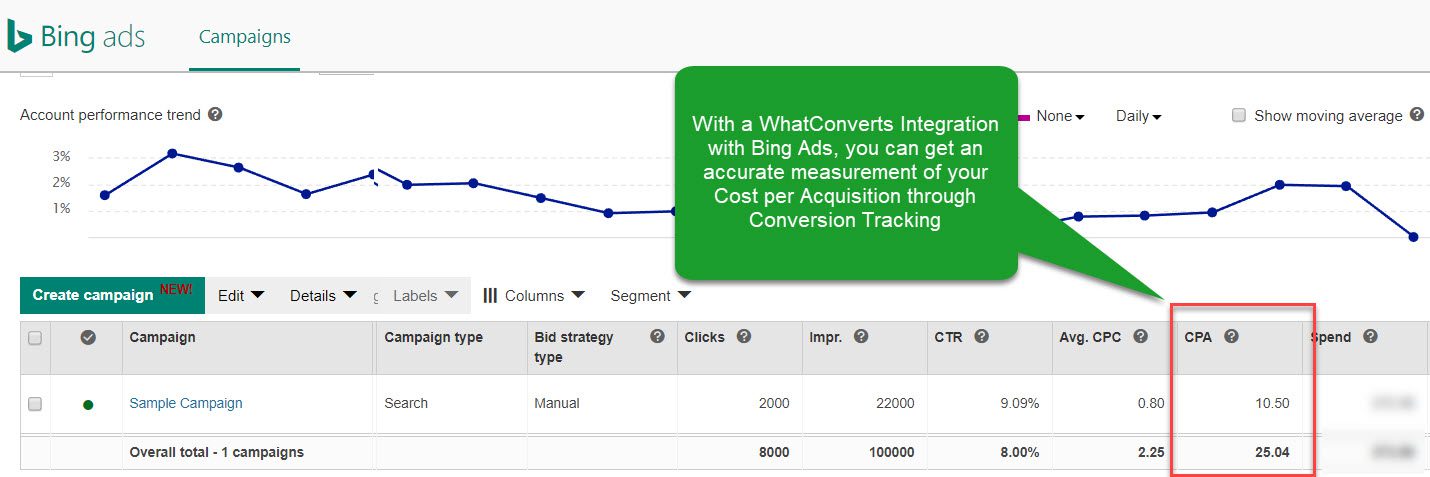Enable Show moving average checkbox

(x=1239, y=115)
